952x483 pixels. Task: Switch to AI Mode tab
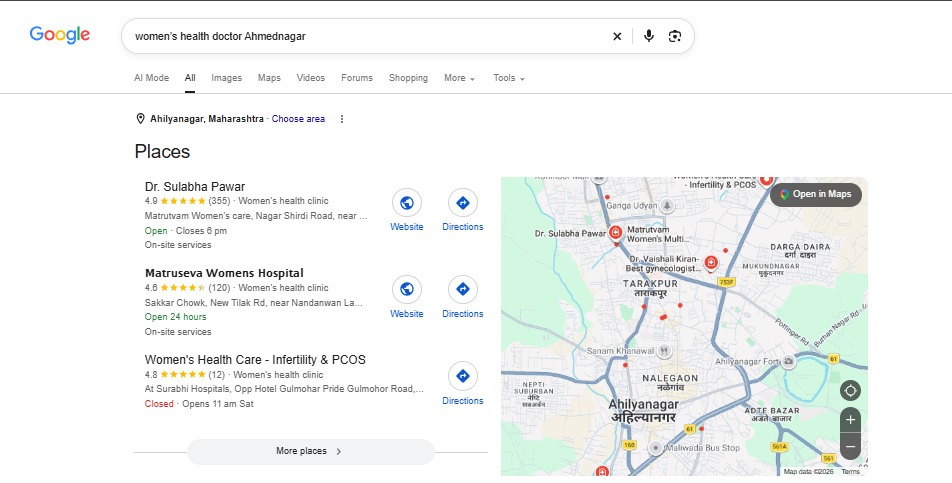pos(151,78)
